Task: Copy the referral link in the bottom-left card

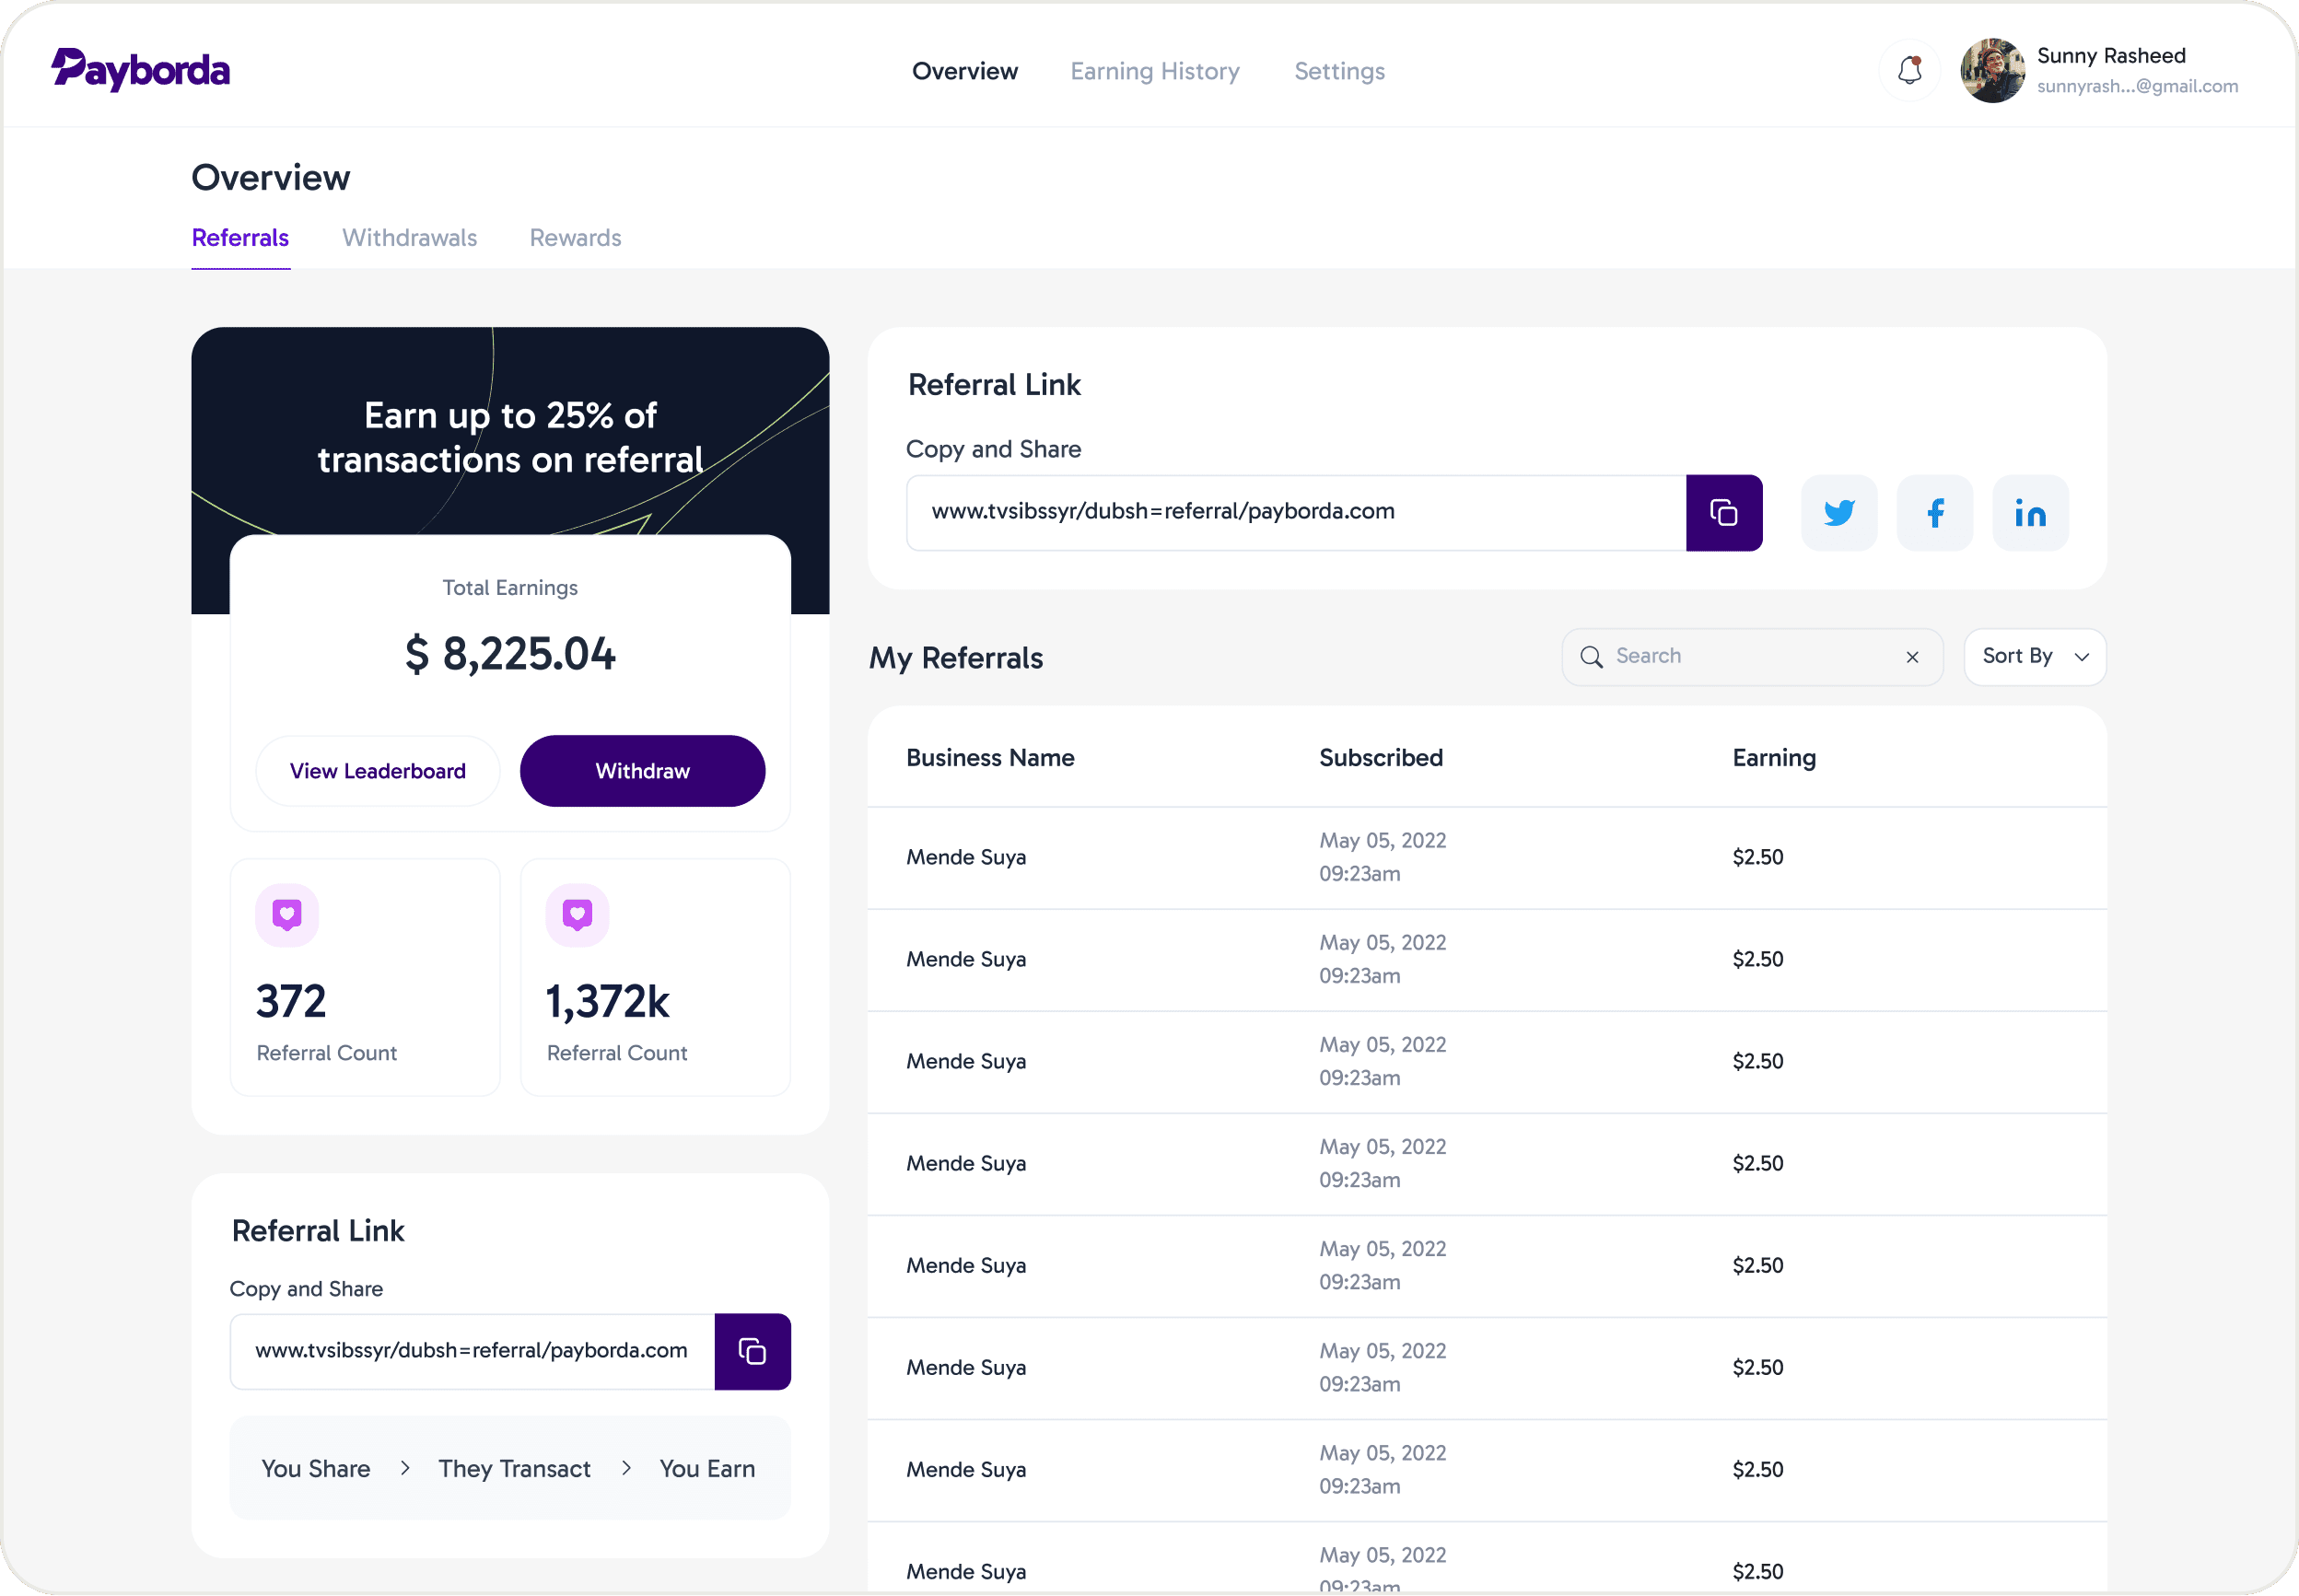Action: (x=752, y=1352)
